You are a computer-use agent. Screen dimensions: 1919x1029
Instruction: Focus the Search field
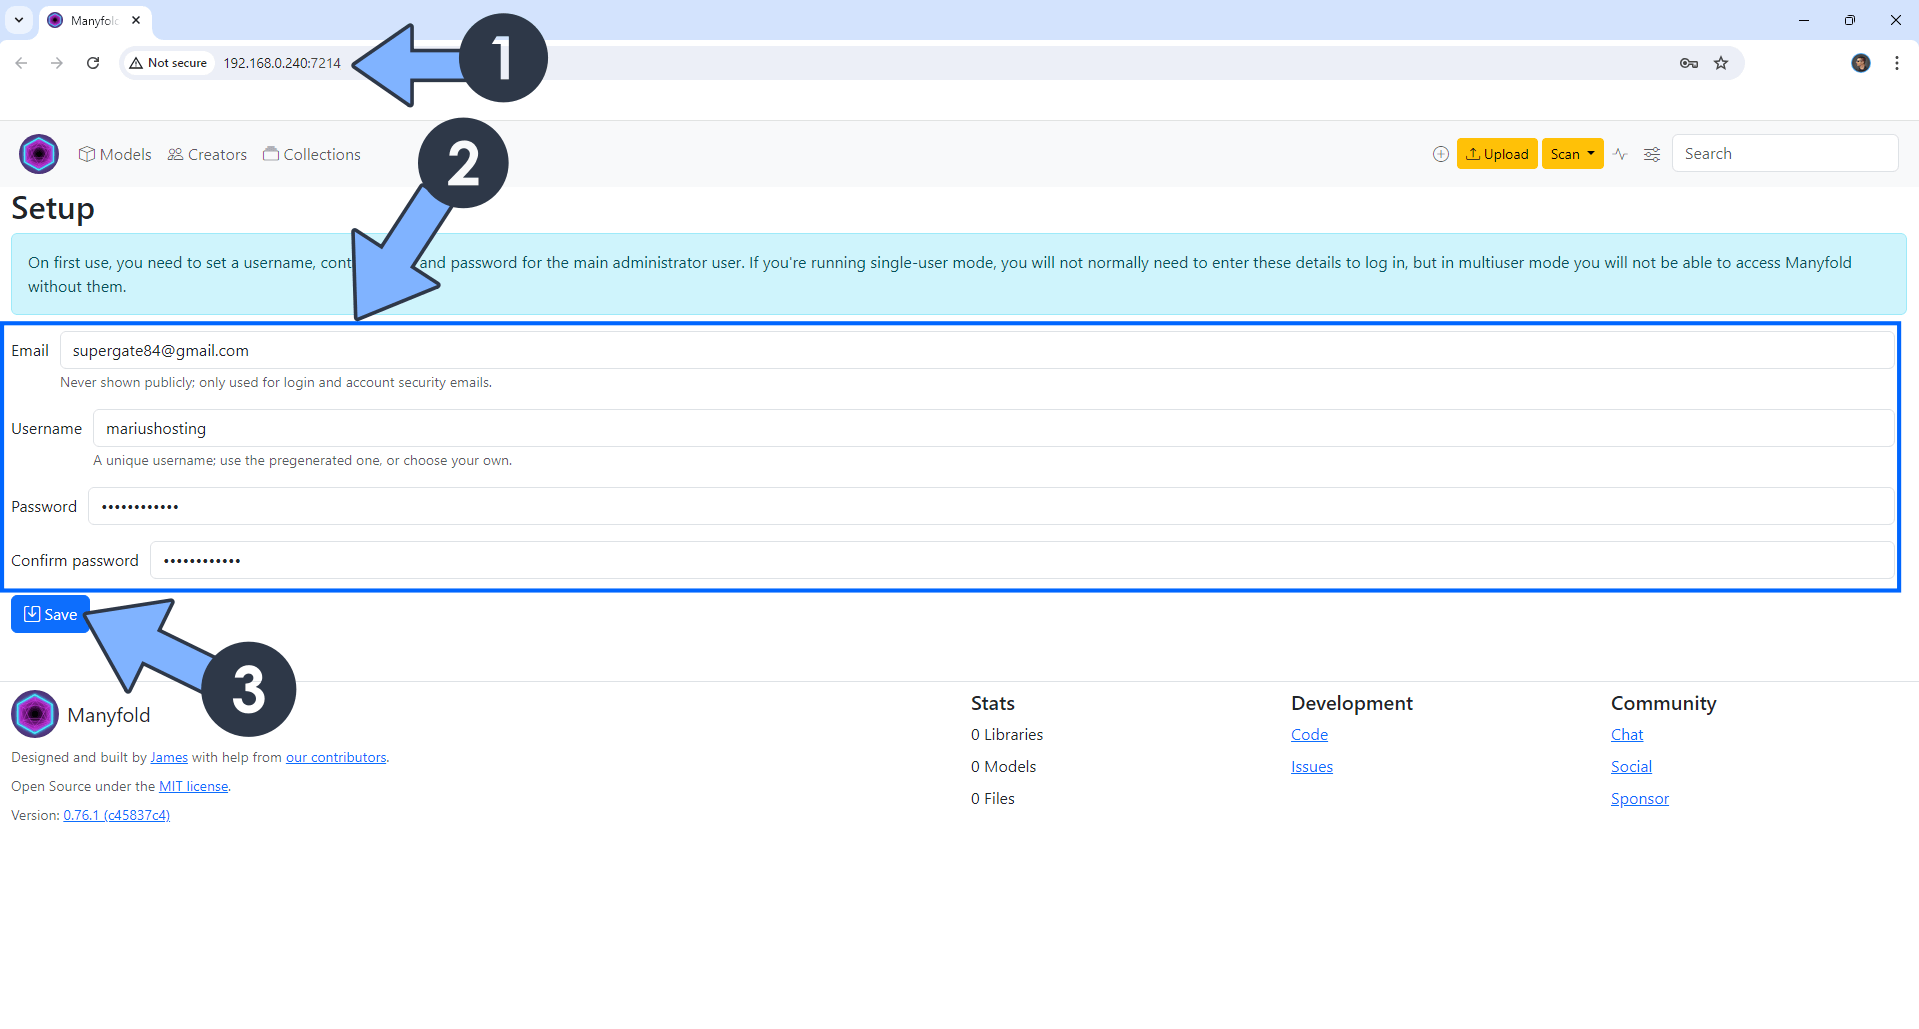point(1785,153)
